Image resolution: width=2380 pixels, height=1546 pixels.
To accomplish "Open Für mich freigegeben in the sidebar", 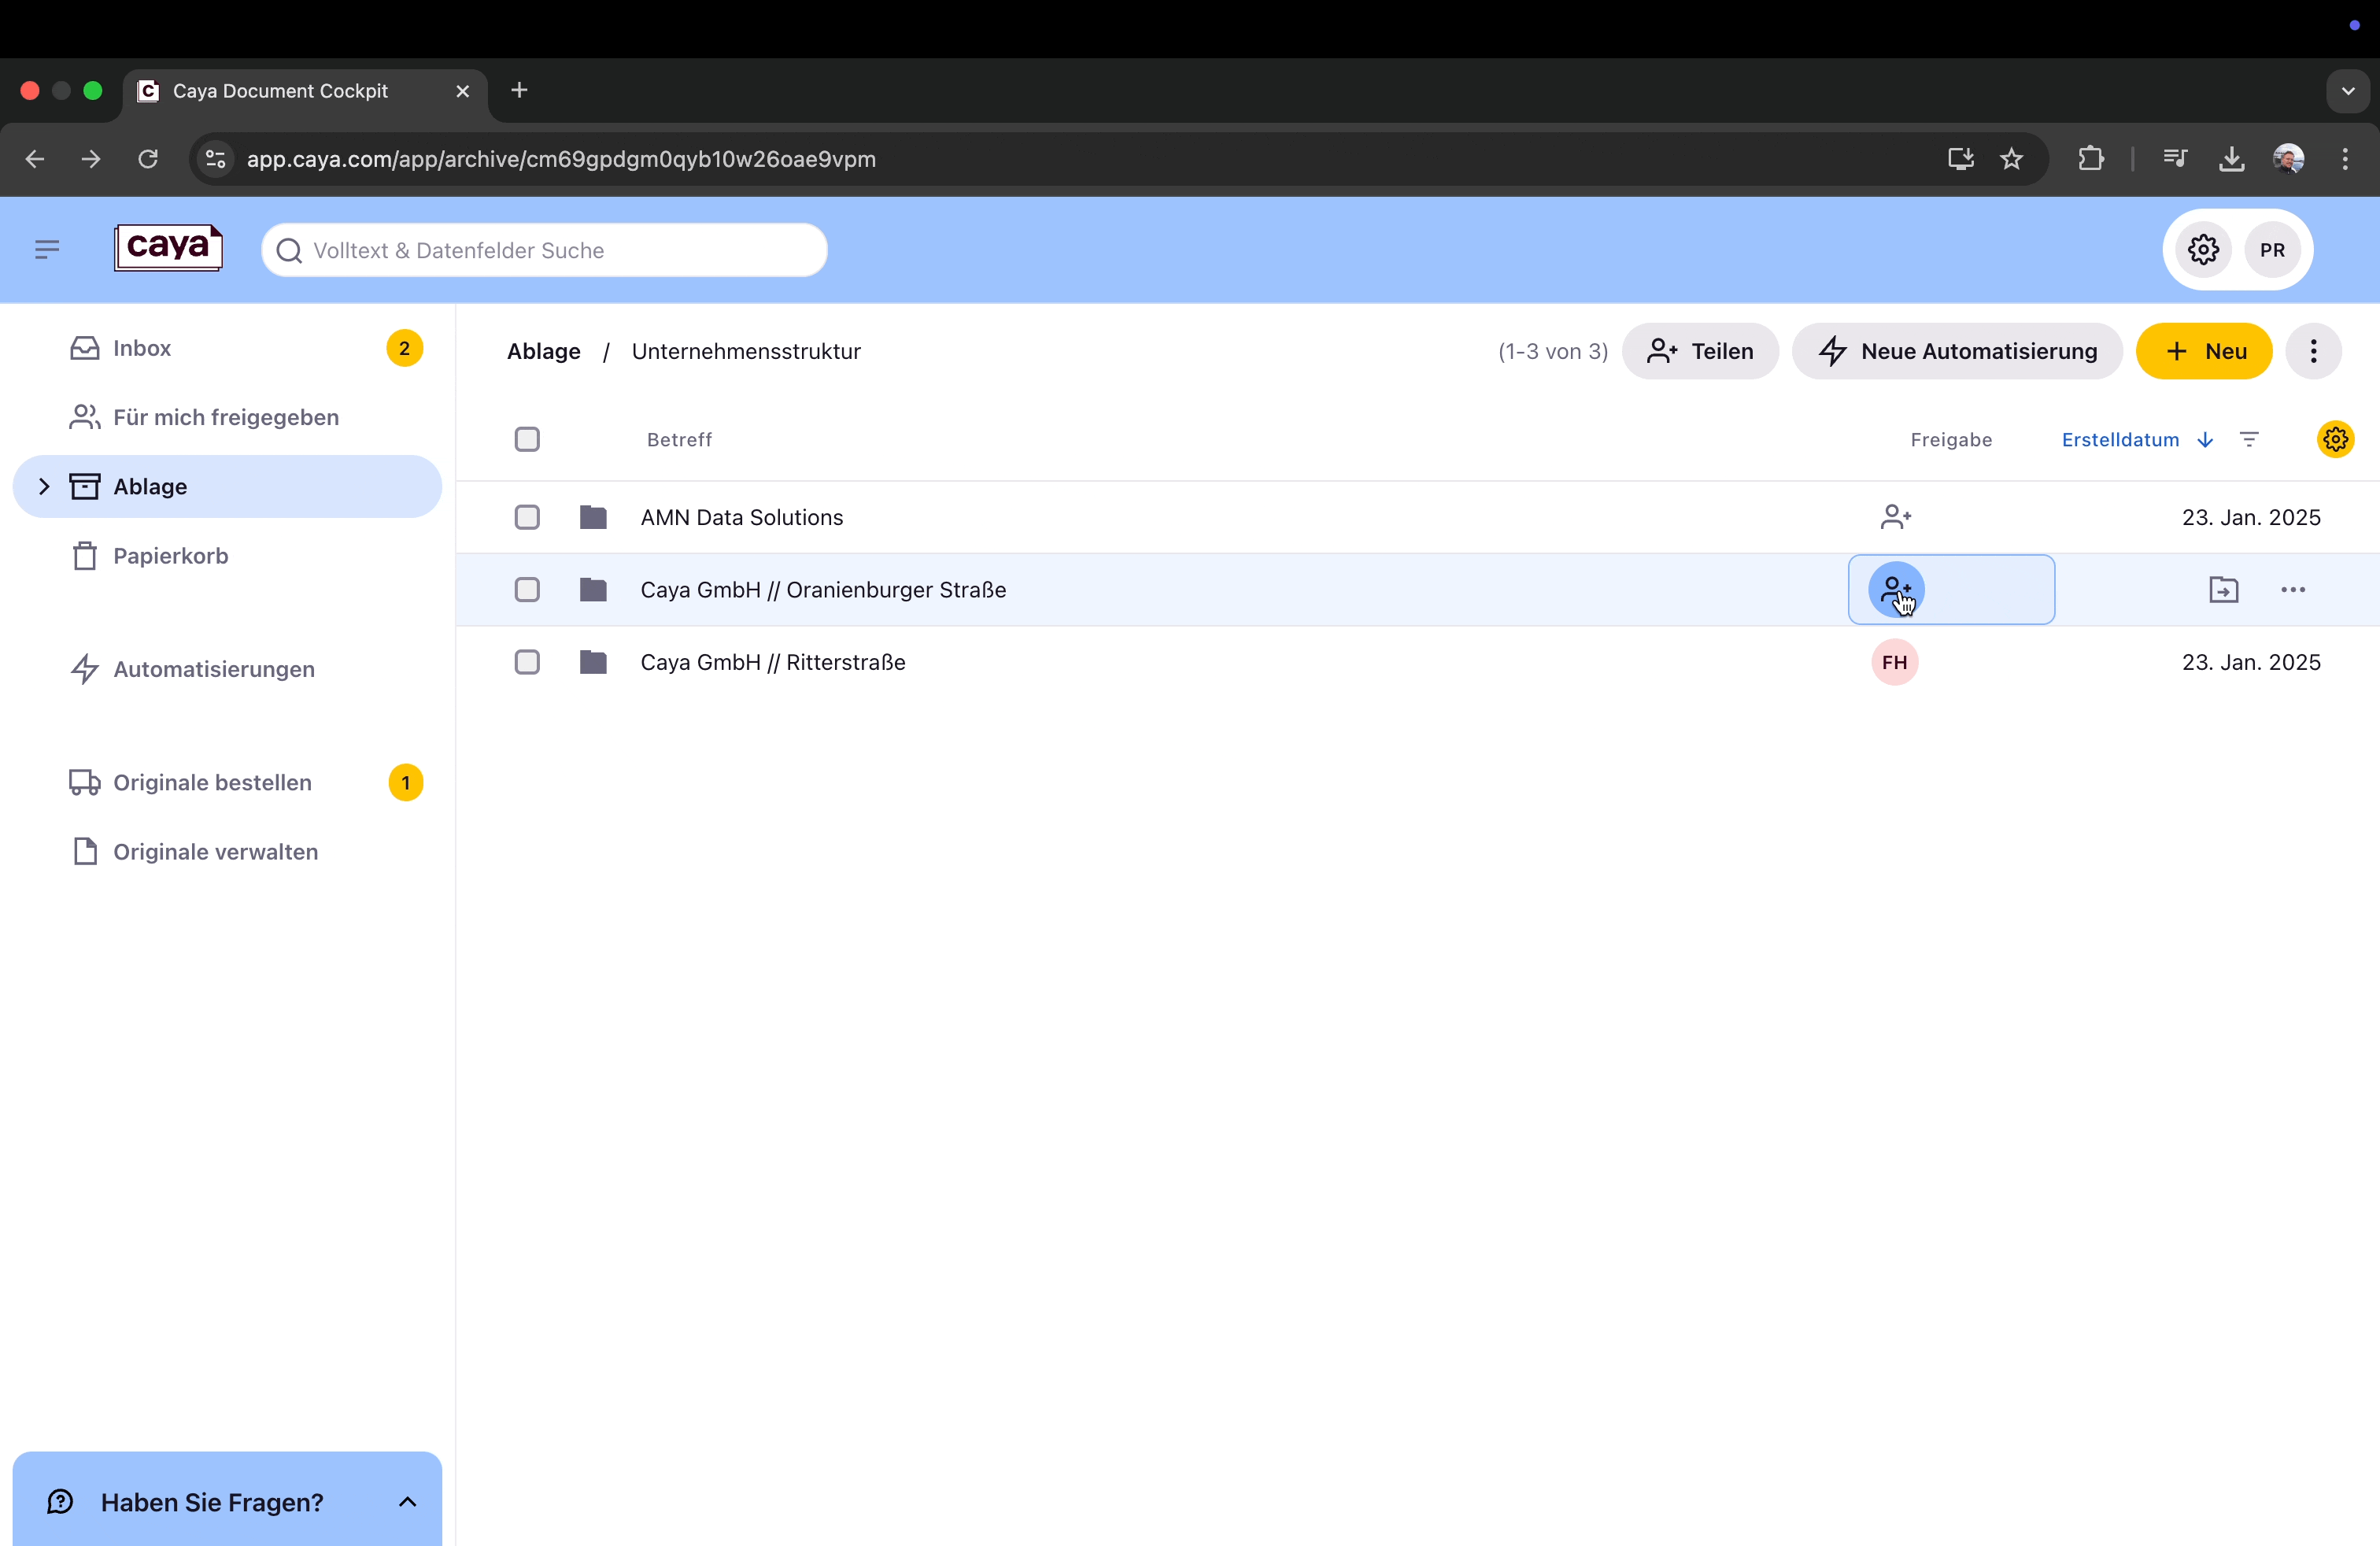I will [x=227, y=417].
